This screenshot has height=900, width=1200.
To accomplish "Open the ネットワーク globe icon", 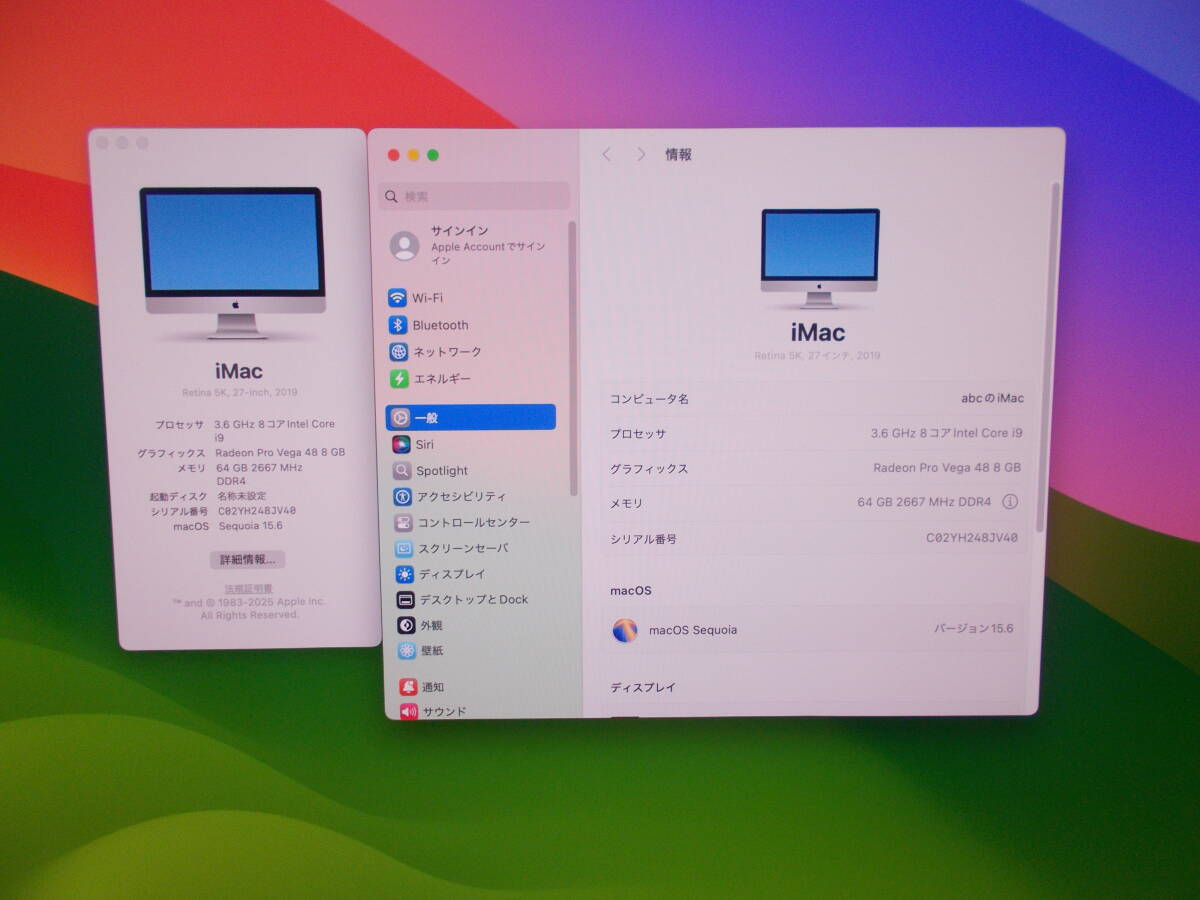I will point(399,352).
